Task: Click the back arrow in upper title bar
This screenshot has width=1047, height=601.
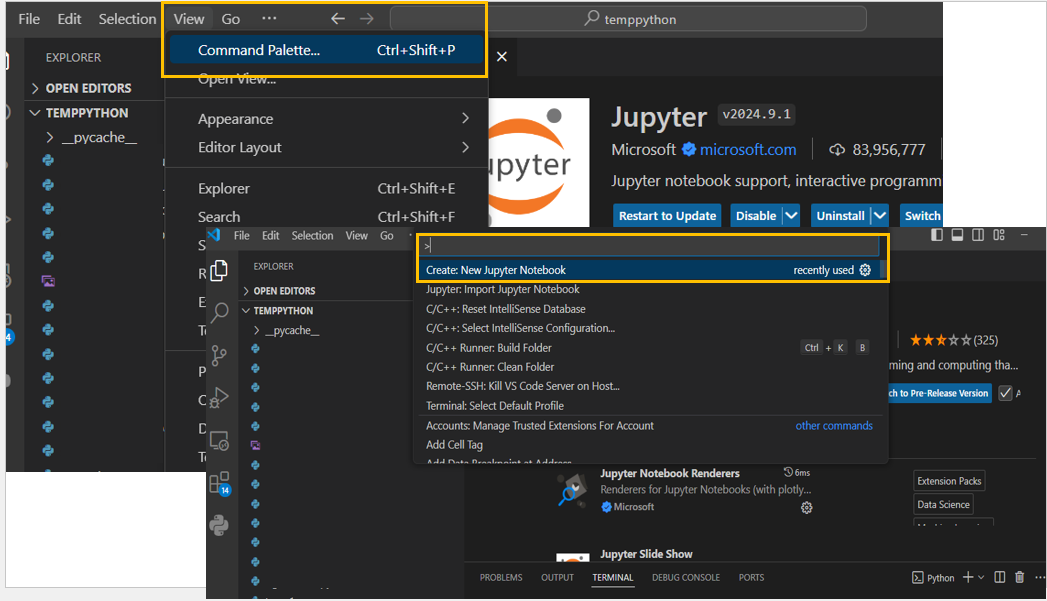Action: click(x=338, y=19)
